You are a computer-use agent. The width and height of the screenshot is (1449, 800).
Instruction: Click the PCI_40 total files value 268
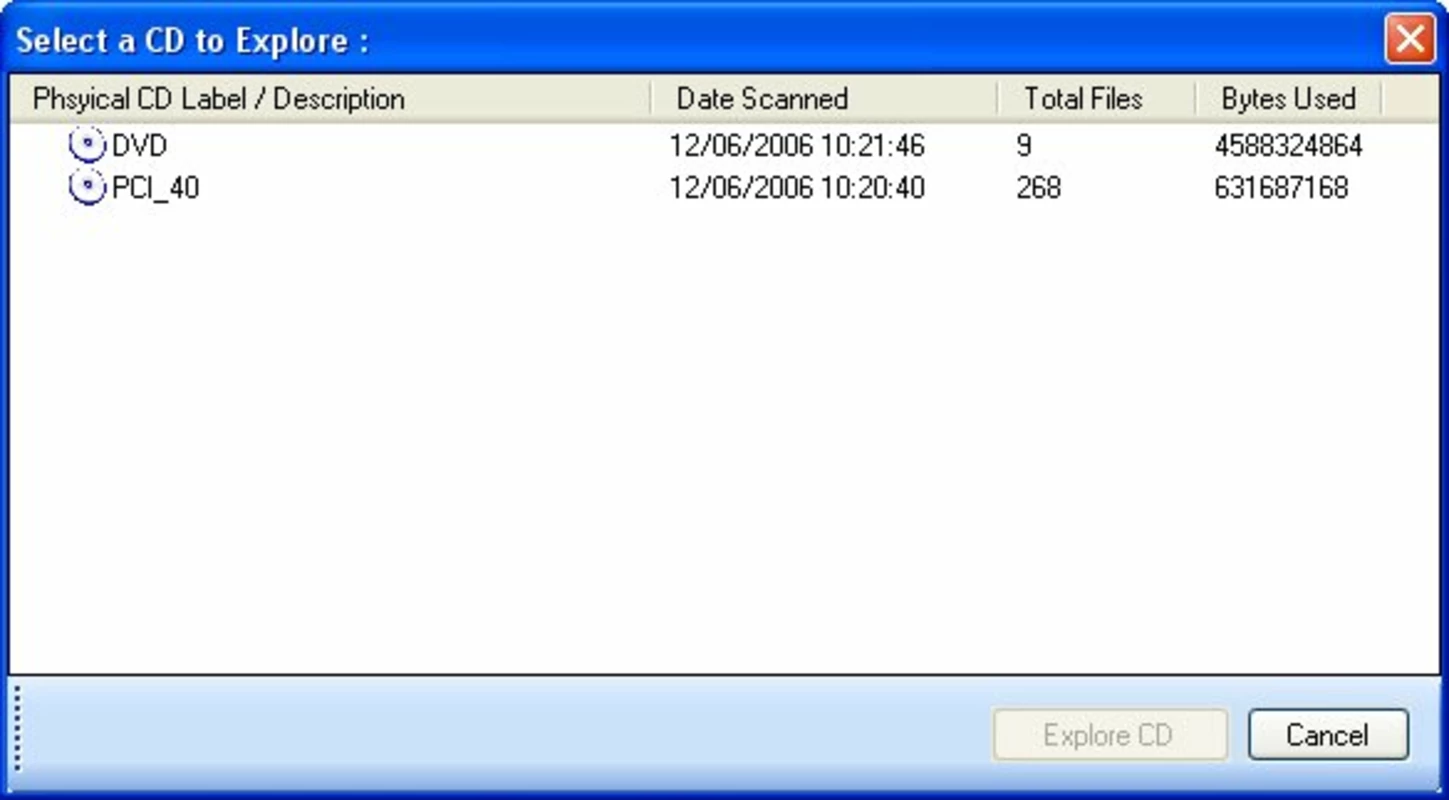click(1038, 187)
